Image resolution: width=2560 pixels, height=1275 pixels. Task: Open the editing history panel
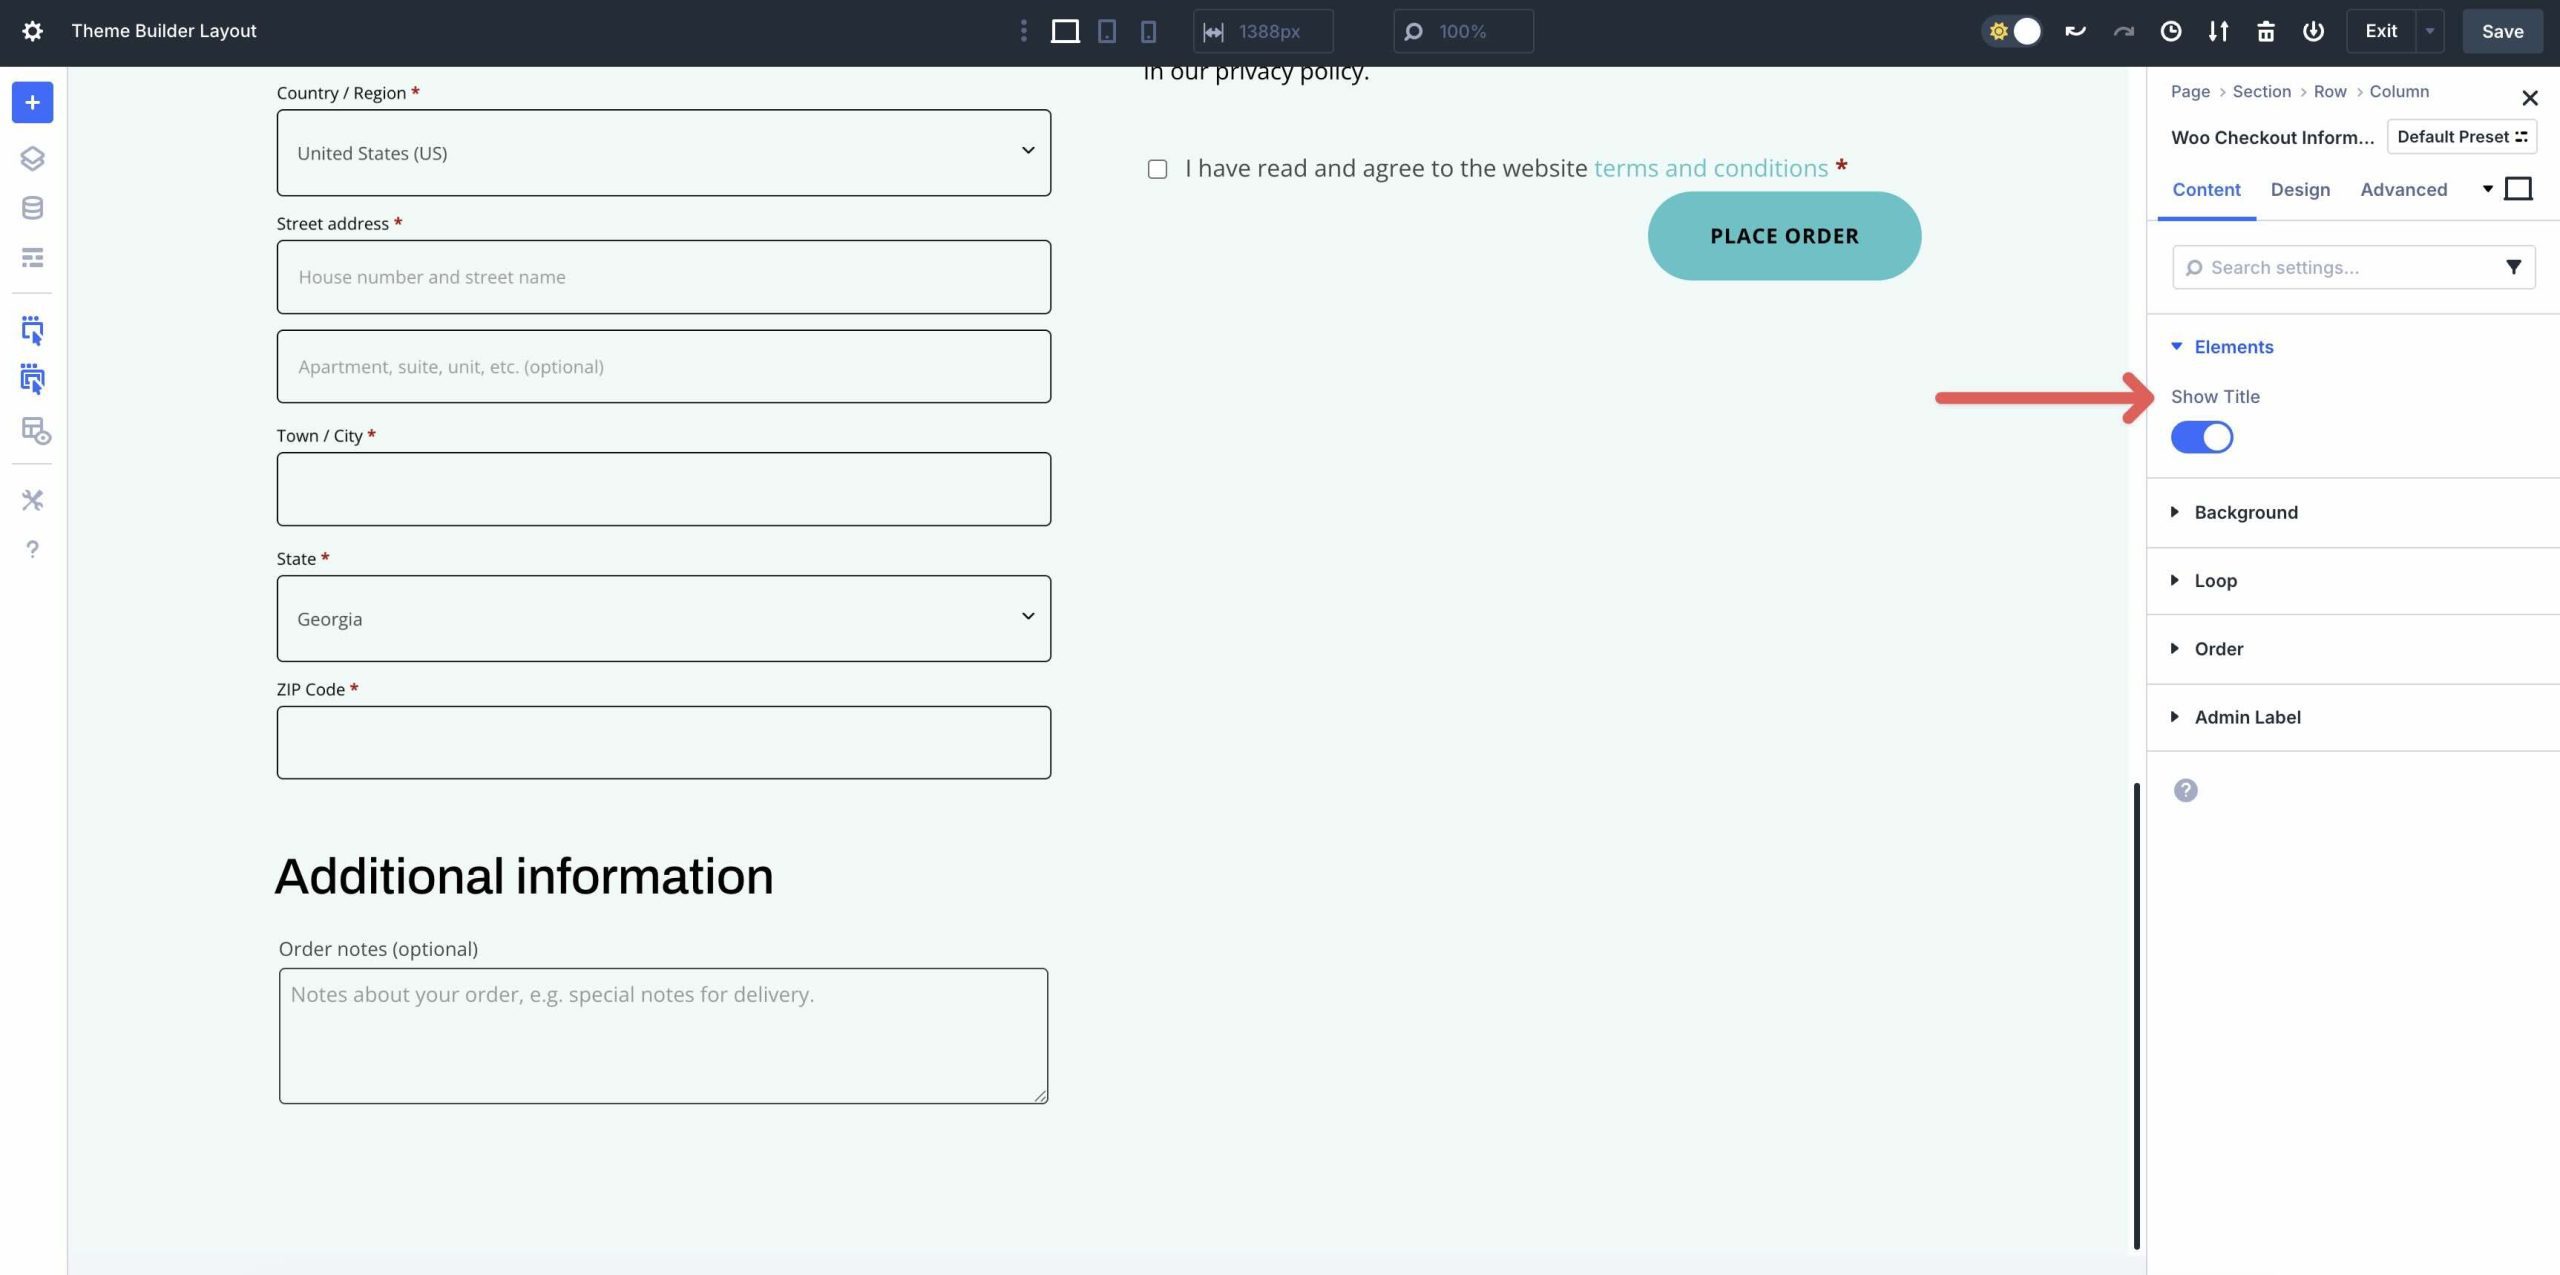[x=2169, y=31]
